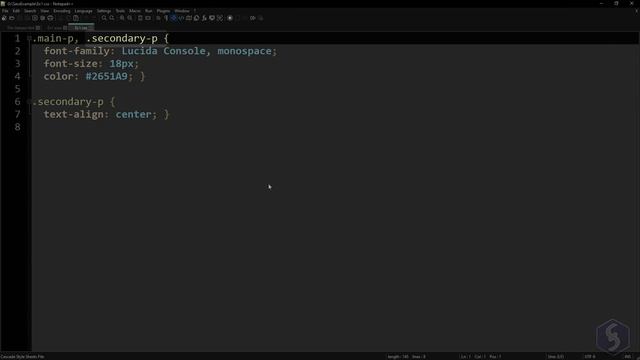Show the Document List panel icon

pos(196,18)
